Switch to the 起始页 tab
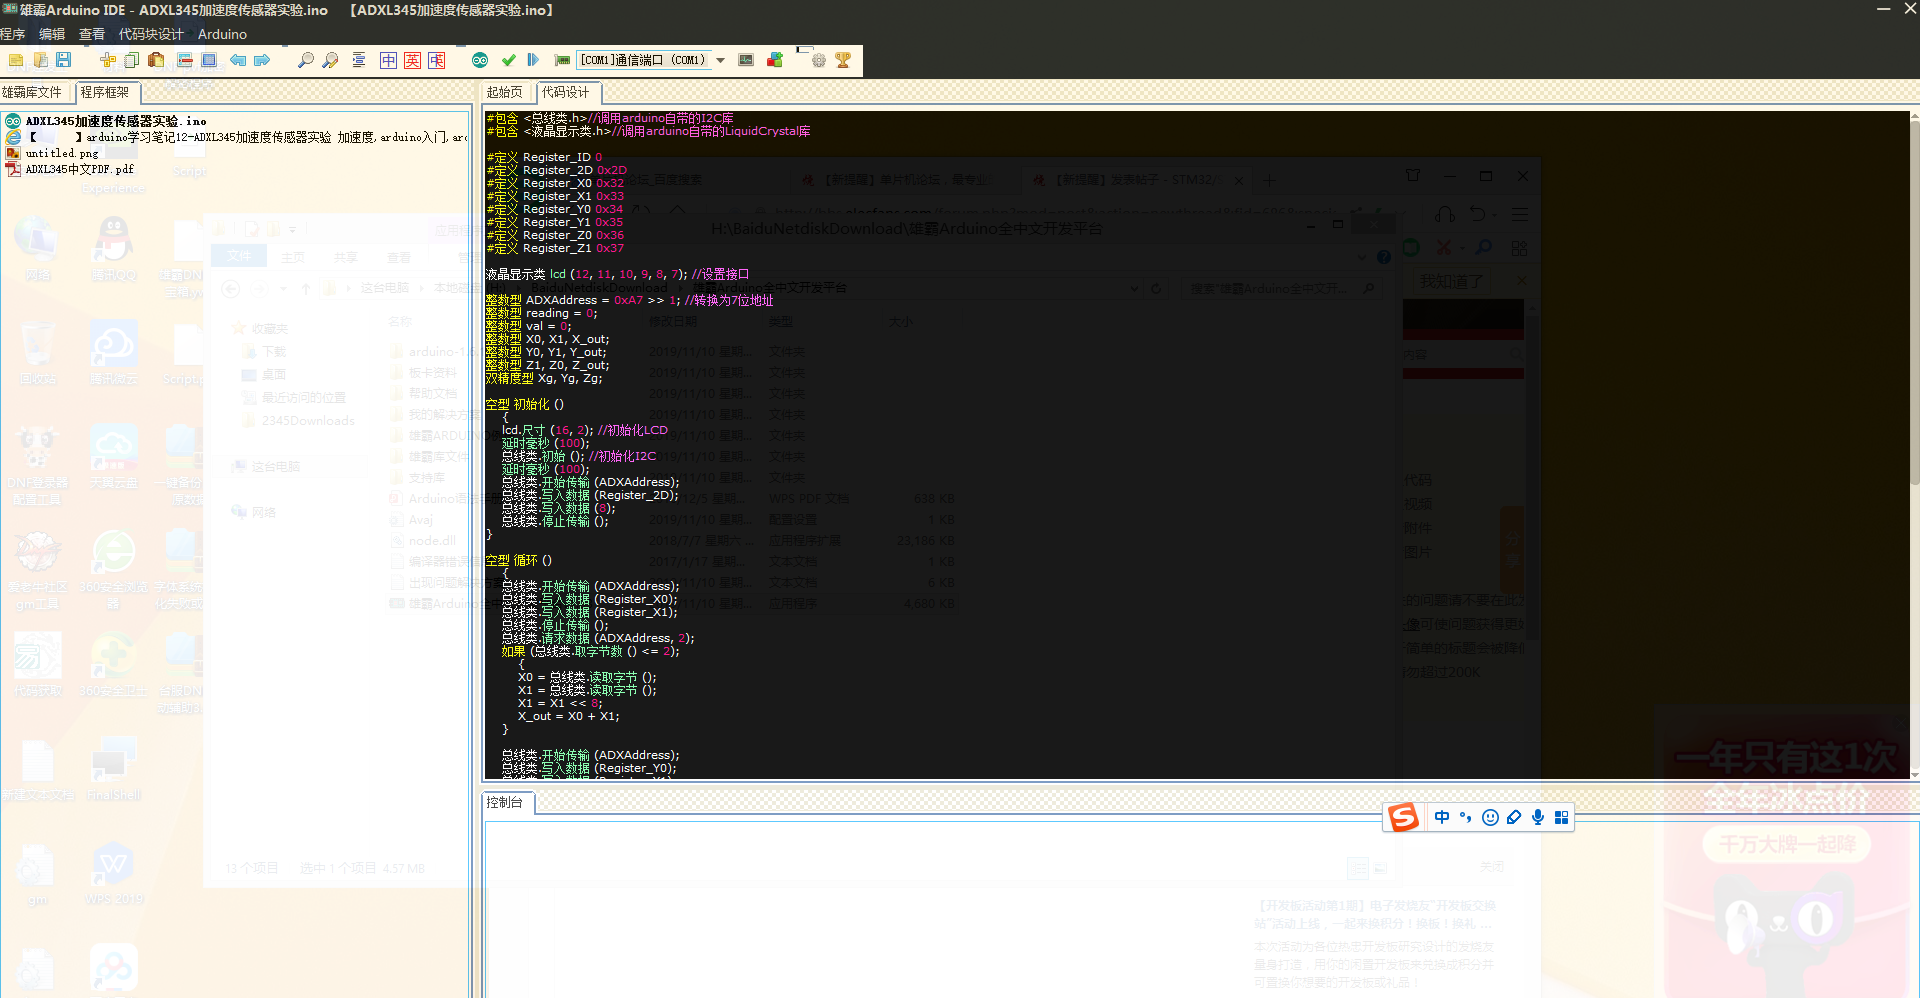 click(505, 92)
